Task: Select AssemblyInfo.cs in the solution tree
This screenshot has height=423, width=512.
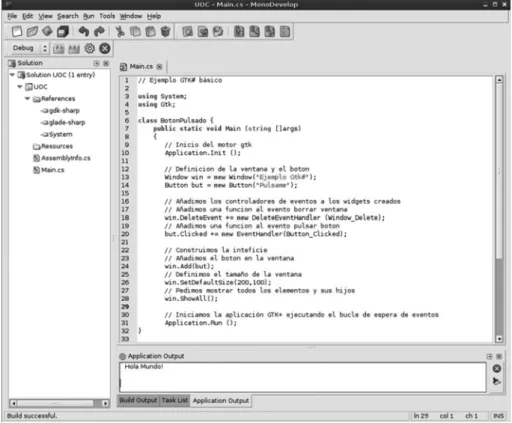Action: 66,158
